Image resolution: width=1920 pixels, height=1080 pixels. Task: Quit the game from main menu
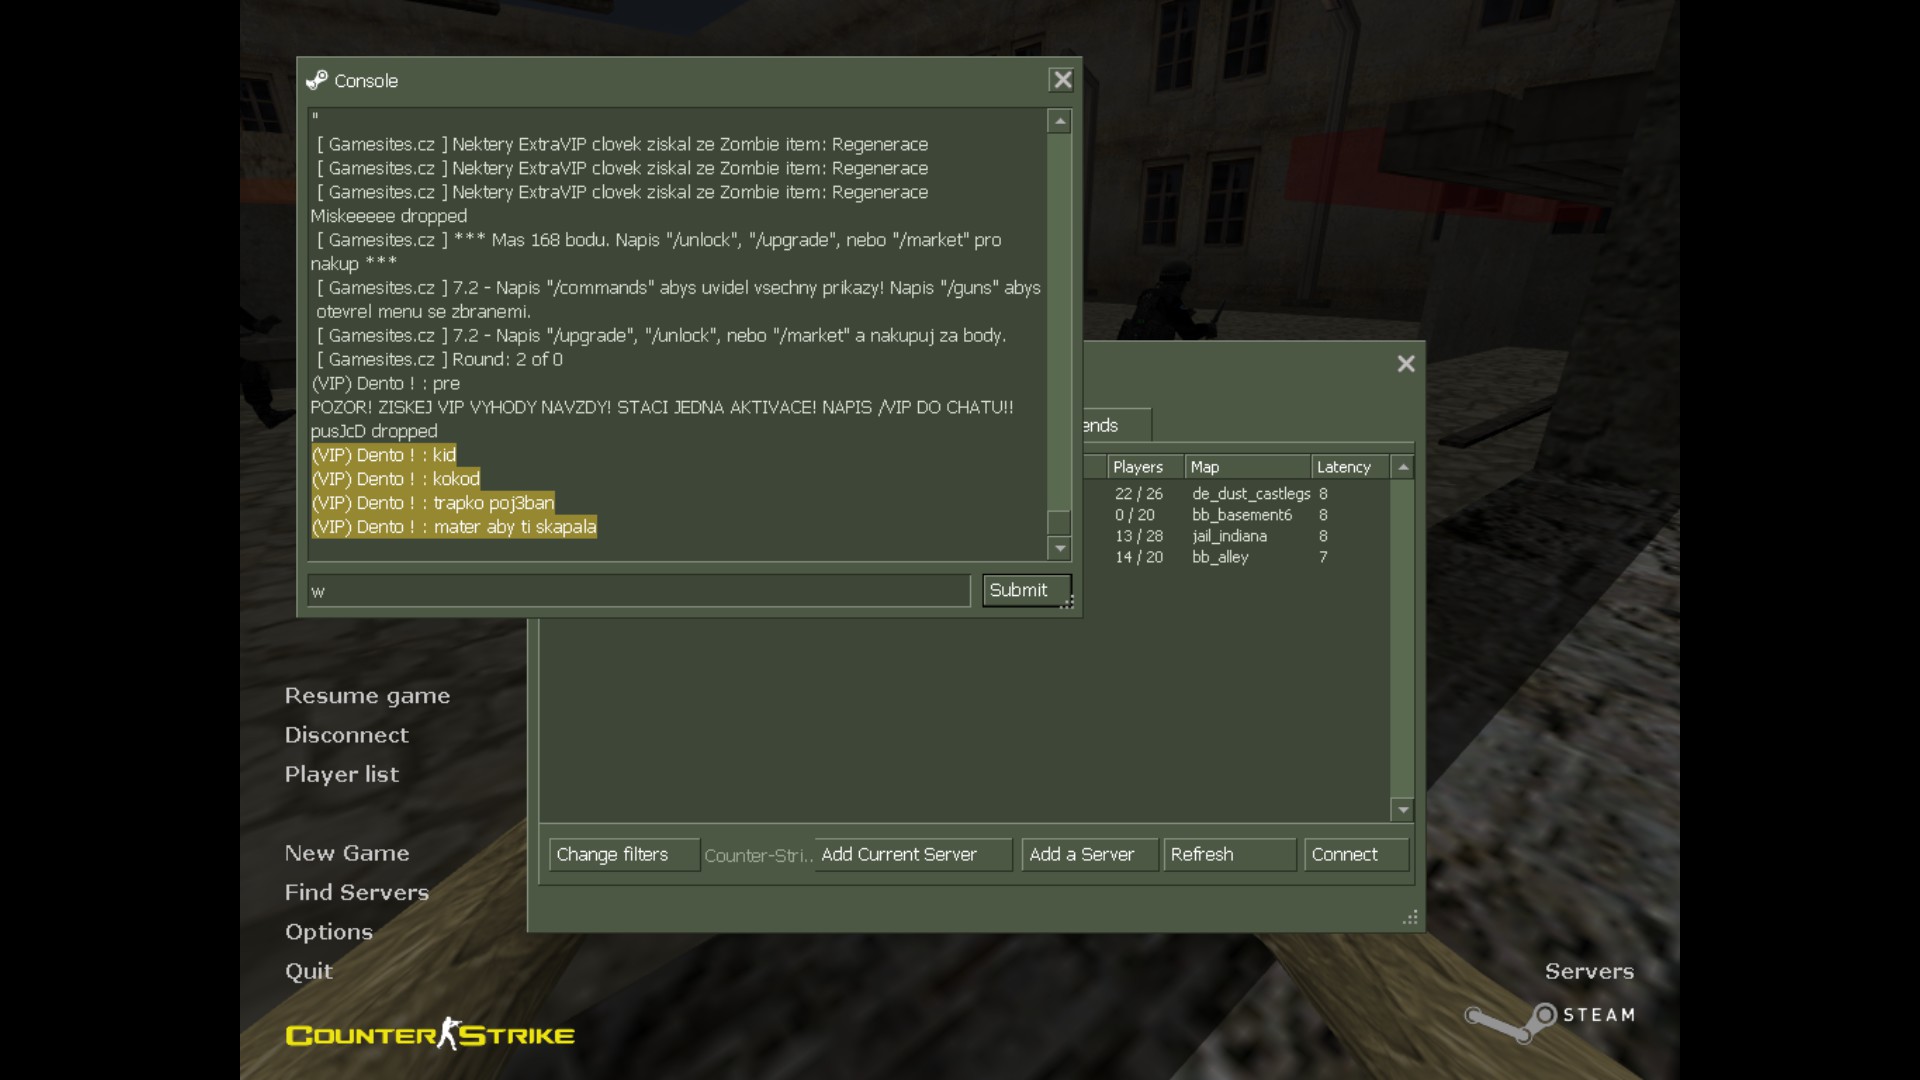308,971
